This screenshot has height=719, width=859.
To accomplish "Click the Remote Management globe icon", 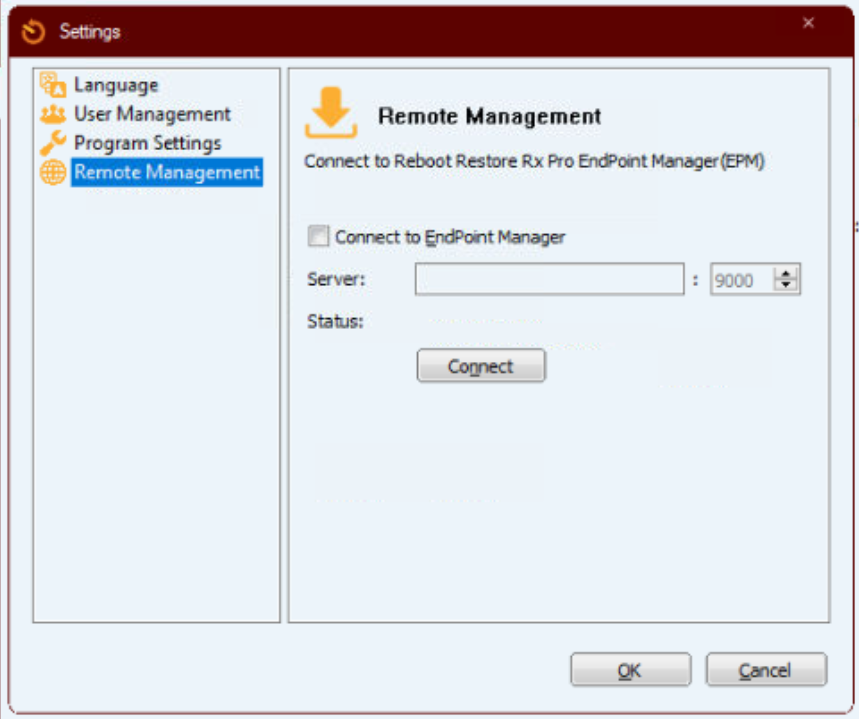I will point(53,172).
